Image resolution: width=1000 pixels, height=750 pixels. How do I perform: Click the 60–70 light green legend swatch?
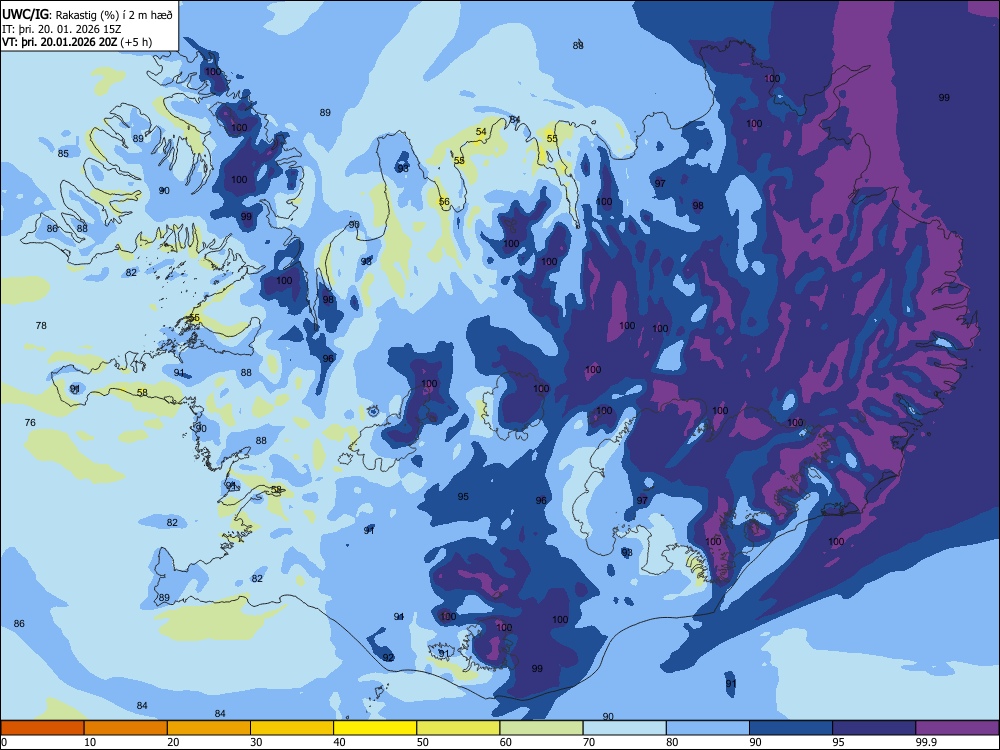click(x=541, y=728)
